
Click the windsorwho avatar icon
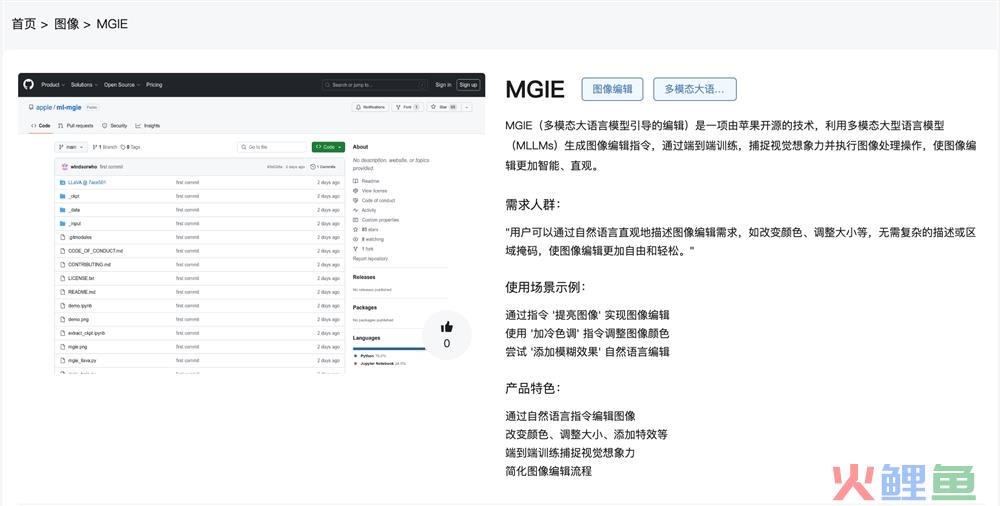tap(64, 167)
